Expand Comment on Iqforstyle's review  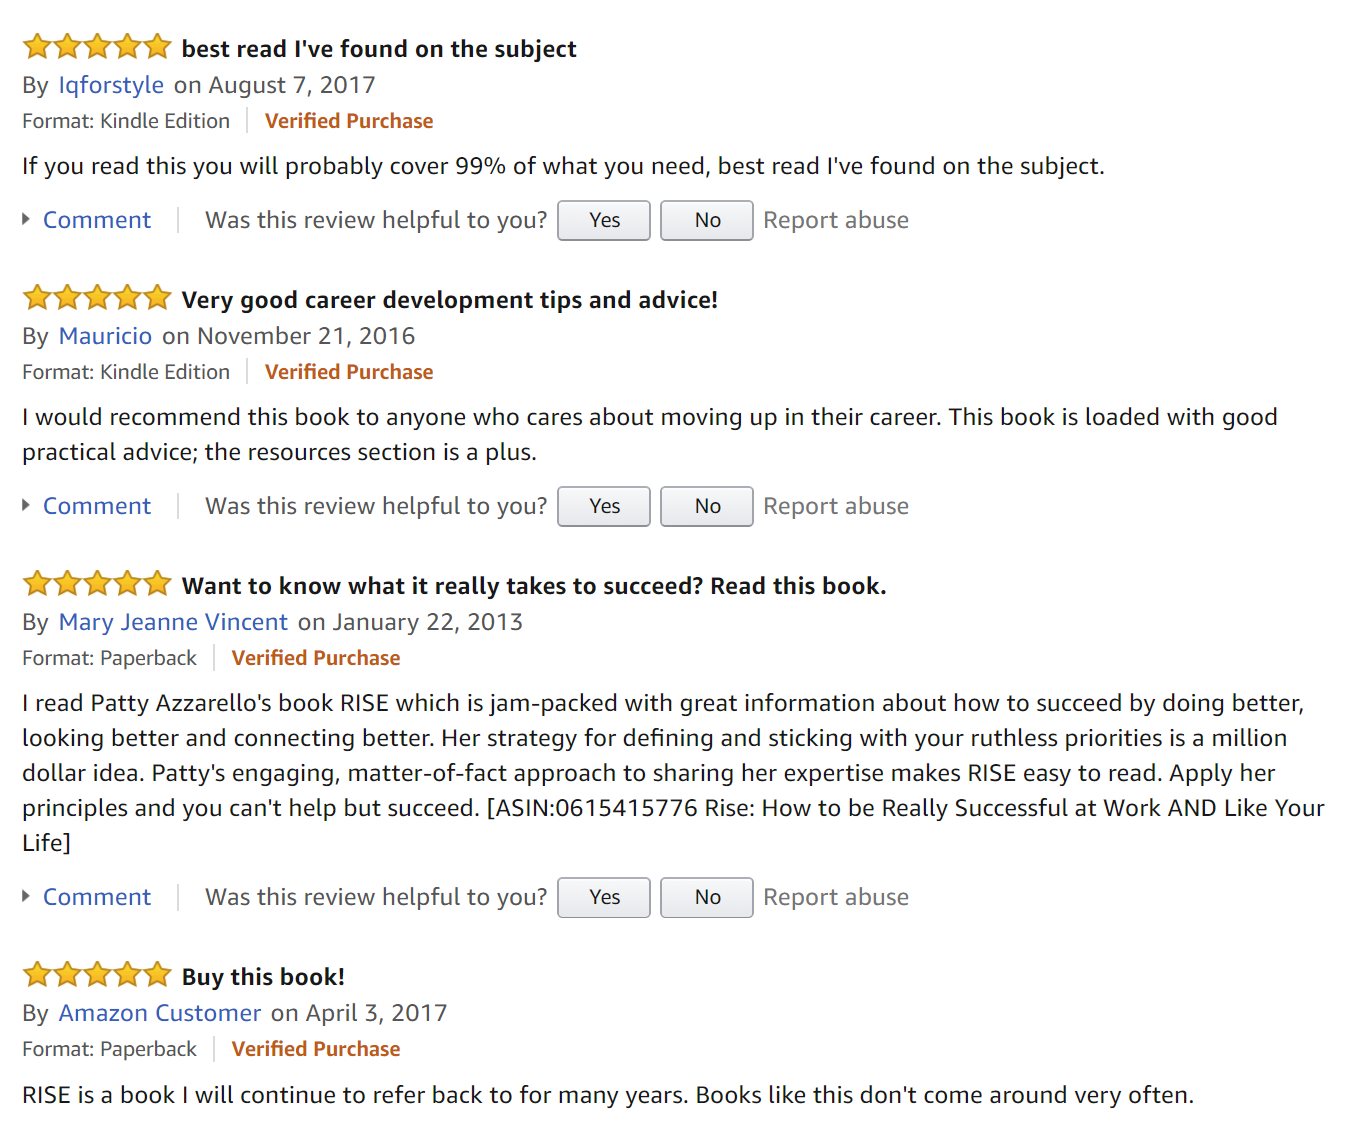[x=96, y=220]
